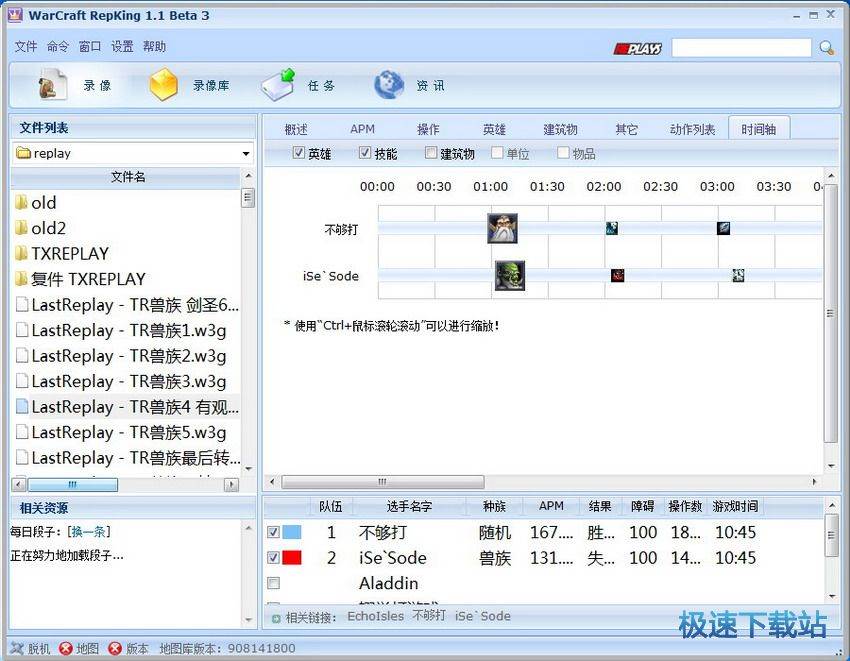Open the 设置 menu
This screenshot has width=850, height=661.
[120, 46]
